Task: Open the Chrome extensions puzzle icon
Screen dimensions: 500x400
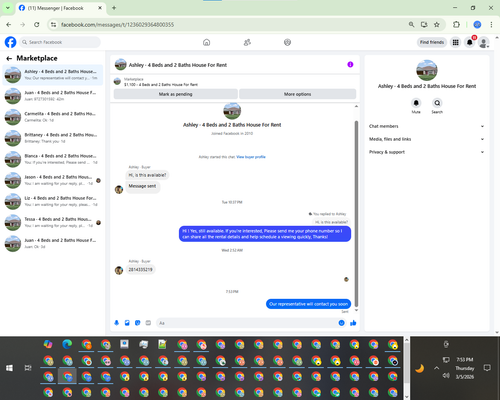Action: click(x=456, y=25)
